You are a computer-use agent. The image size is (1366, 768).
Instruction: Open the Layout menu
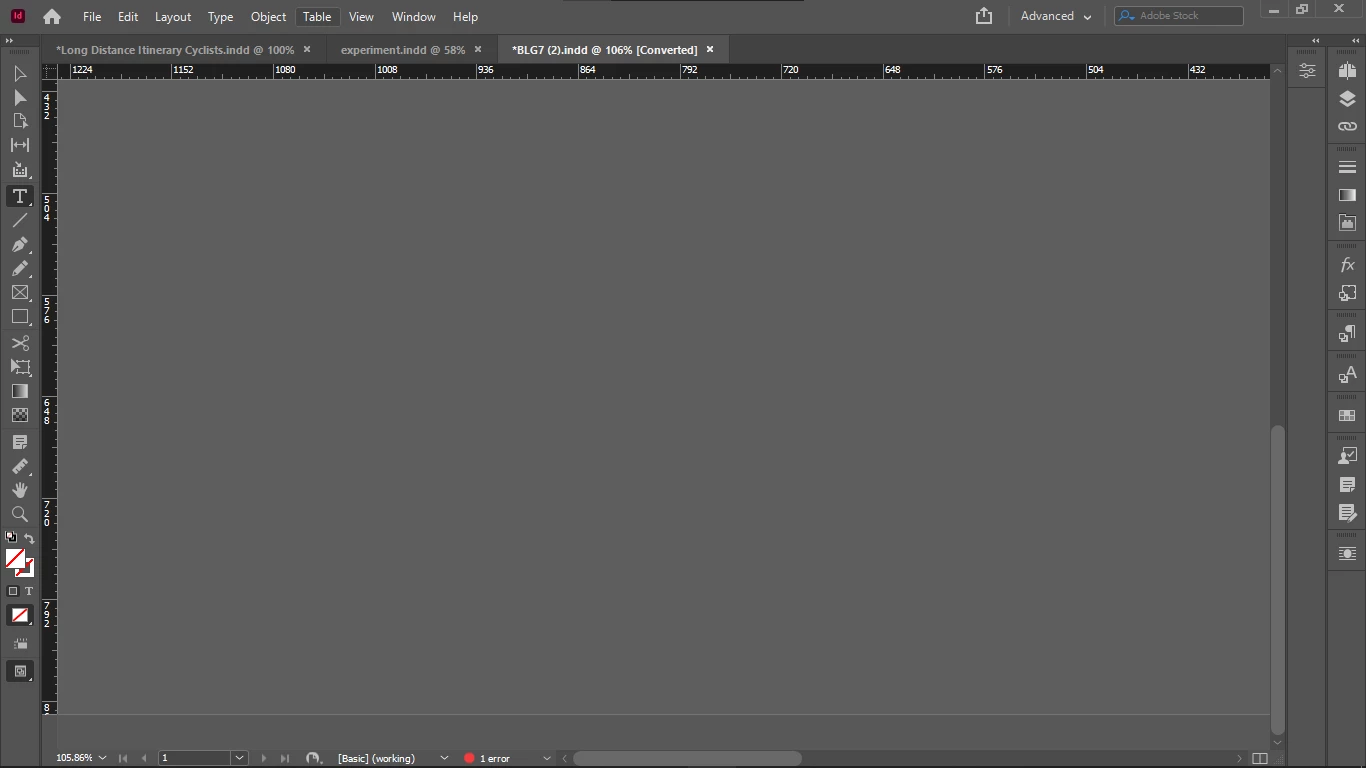tap(173, 16)
